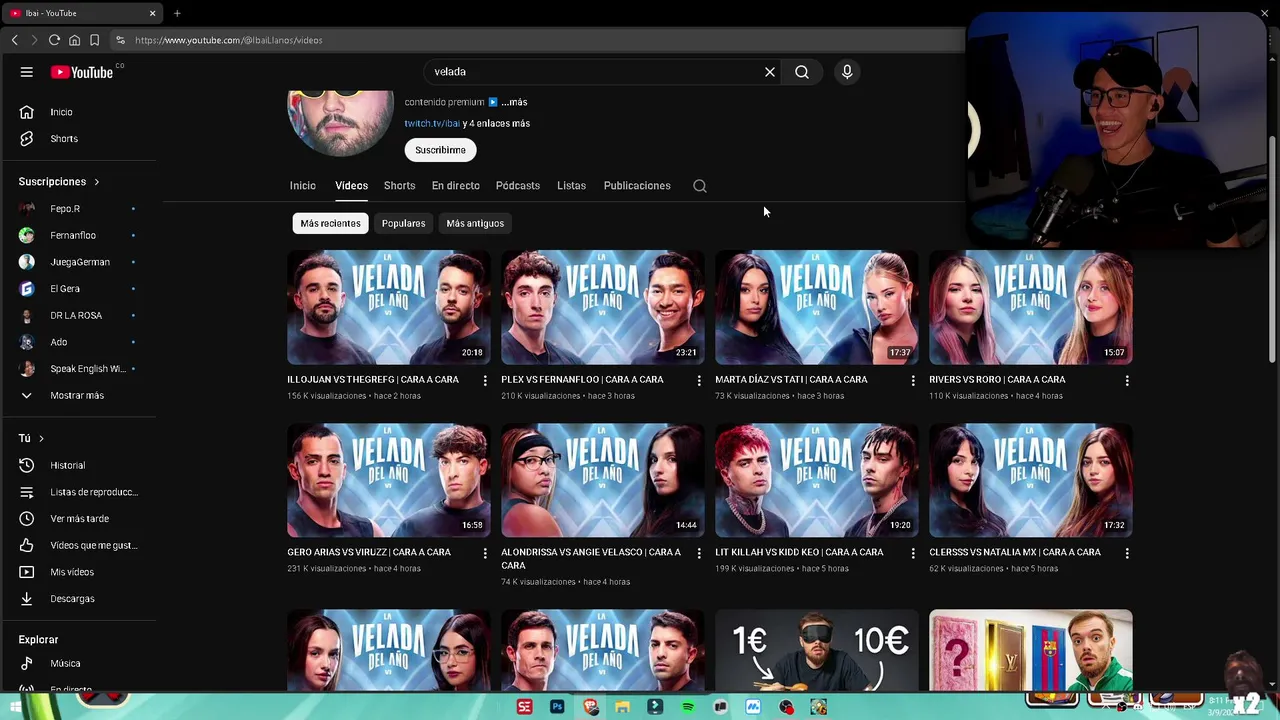Click the YouTube logo
The width and height of the screenshot is (1280, 720).
(82, 72)
